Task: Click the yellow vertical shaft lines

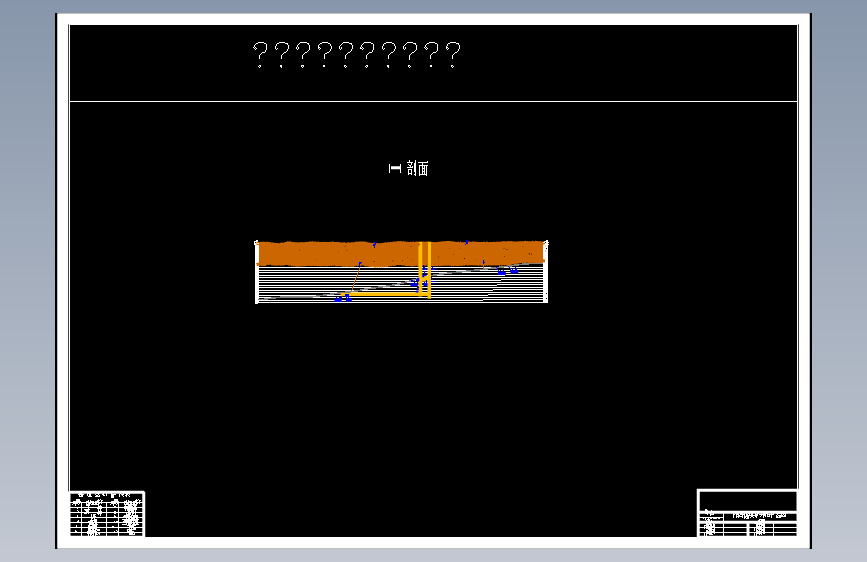Action: (425, 269)
